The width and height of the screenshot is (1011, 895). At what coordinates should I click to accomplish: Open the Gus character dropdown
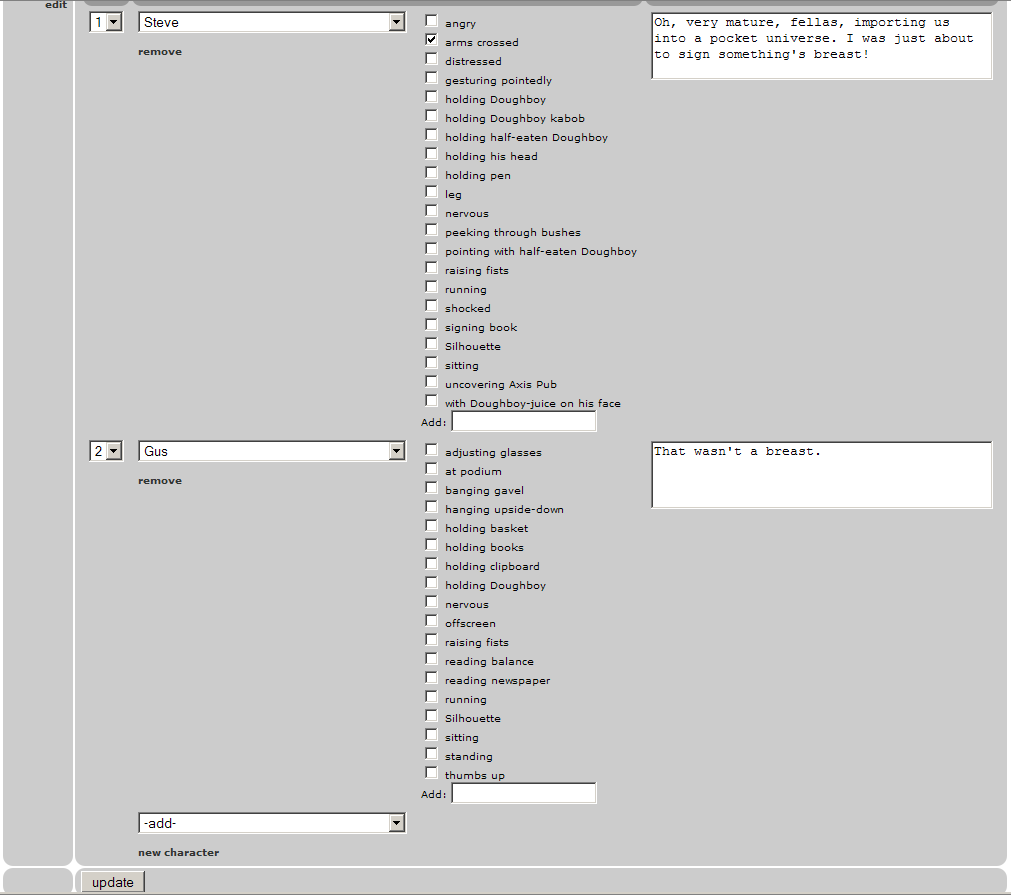pyautogui.click(x=271, y=451)
